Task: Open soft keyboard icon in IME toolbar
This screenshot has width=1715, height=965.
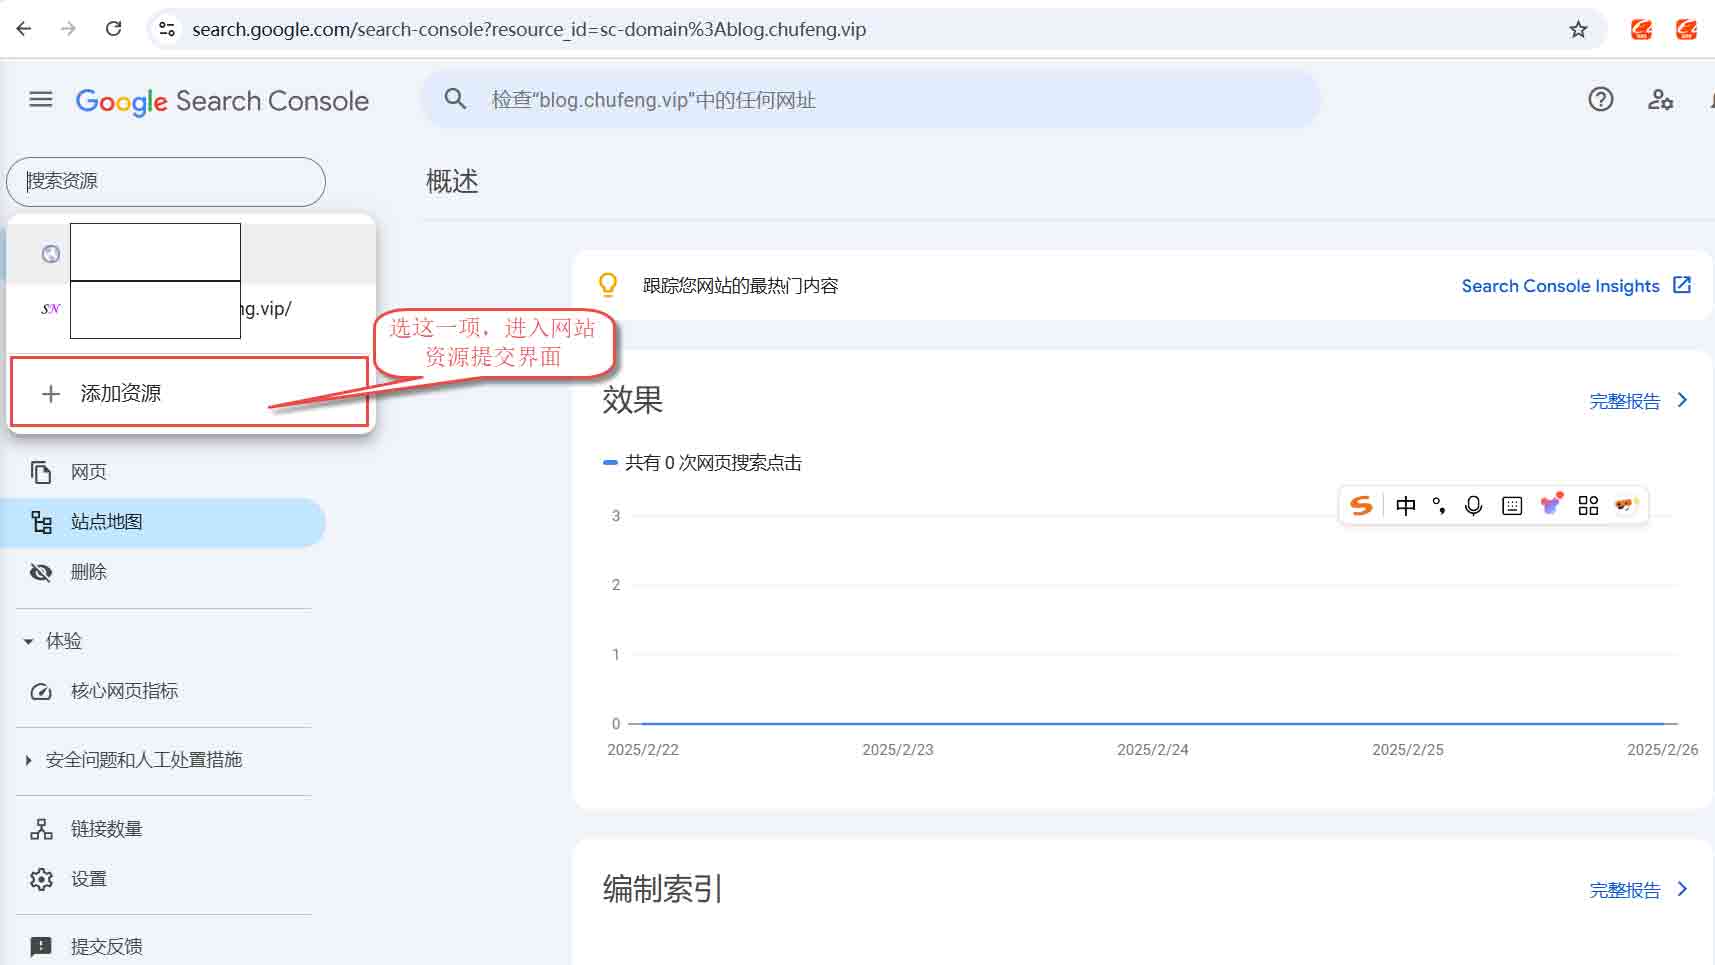Action: click(1512, 505)
